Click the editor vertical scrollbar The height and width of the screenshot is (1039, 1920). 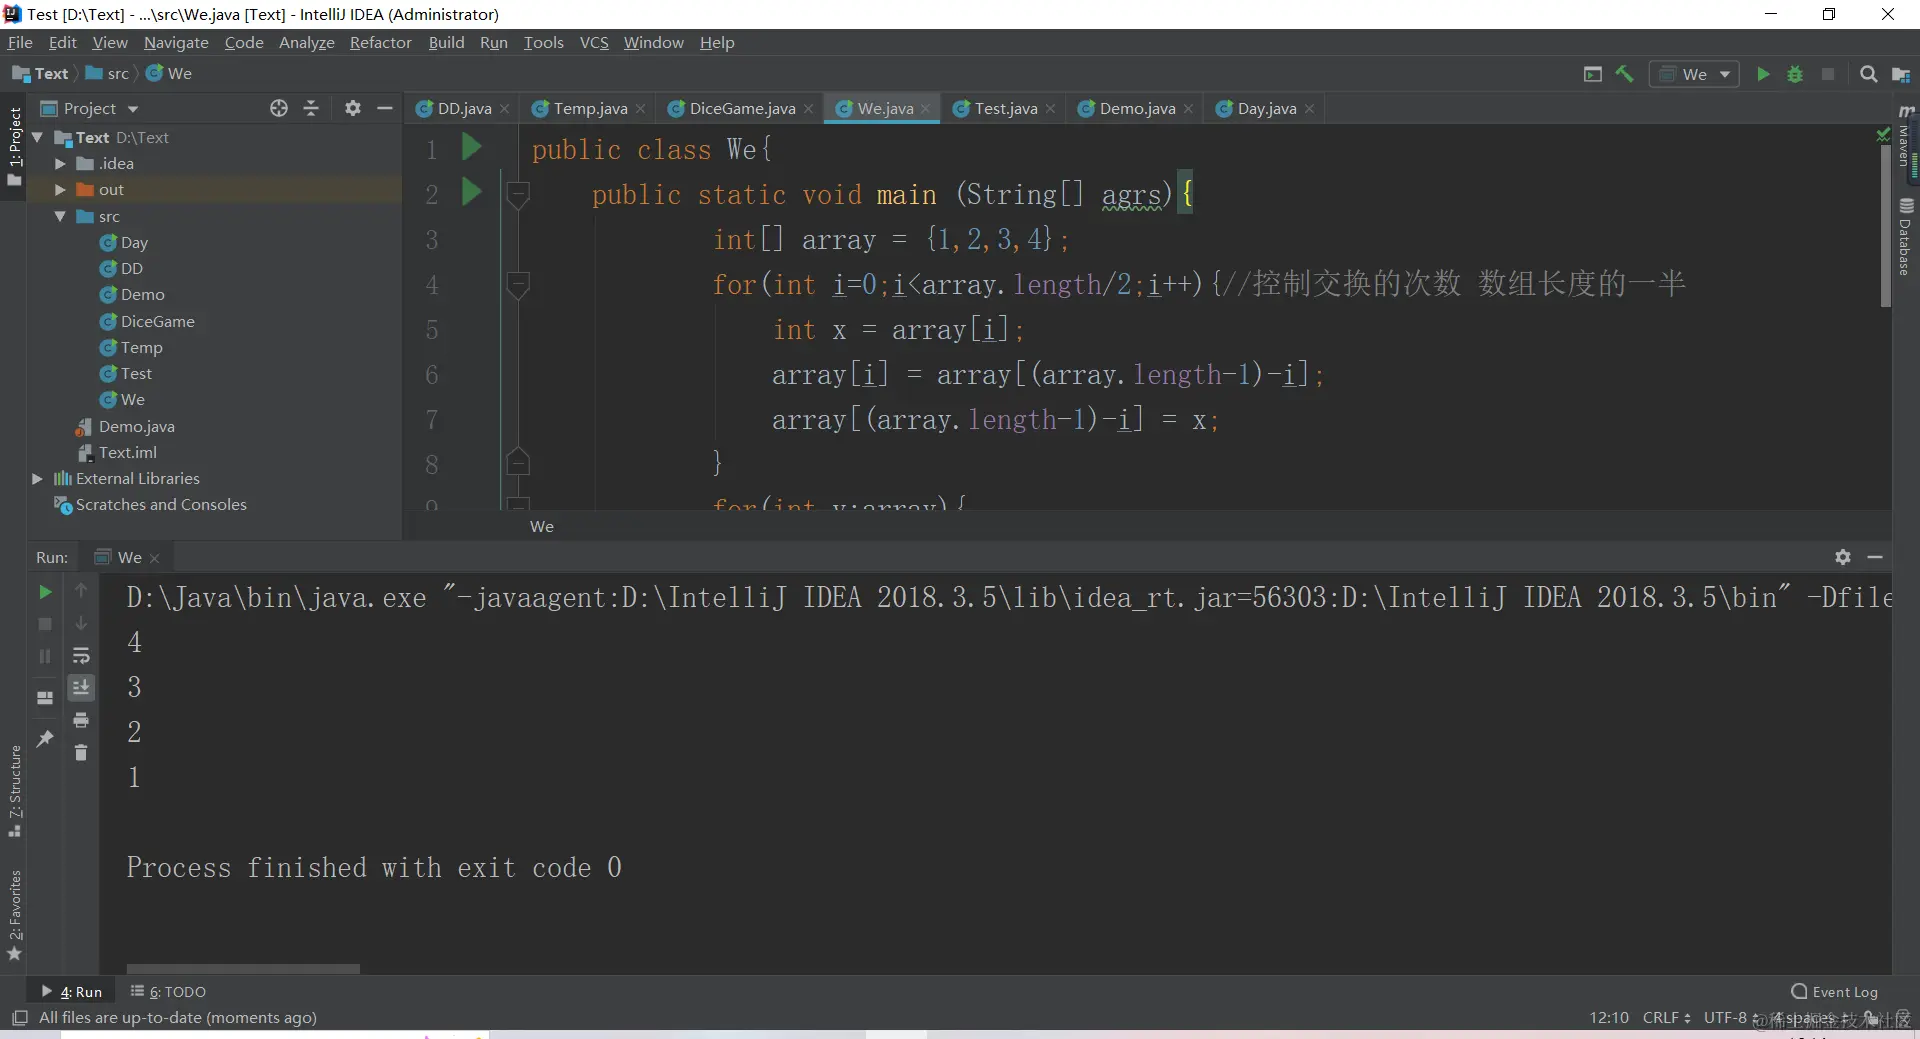tap(1886, 224)
